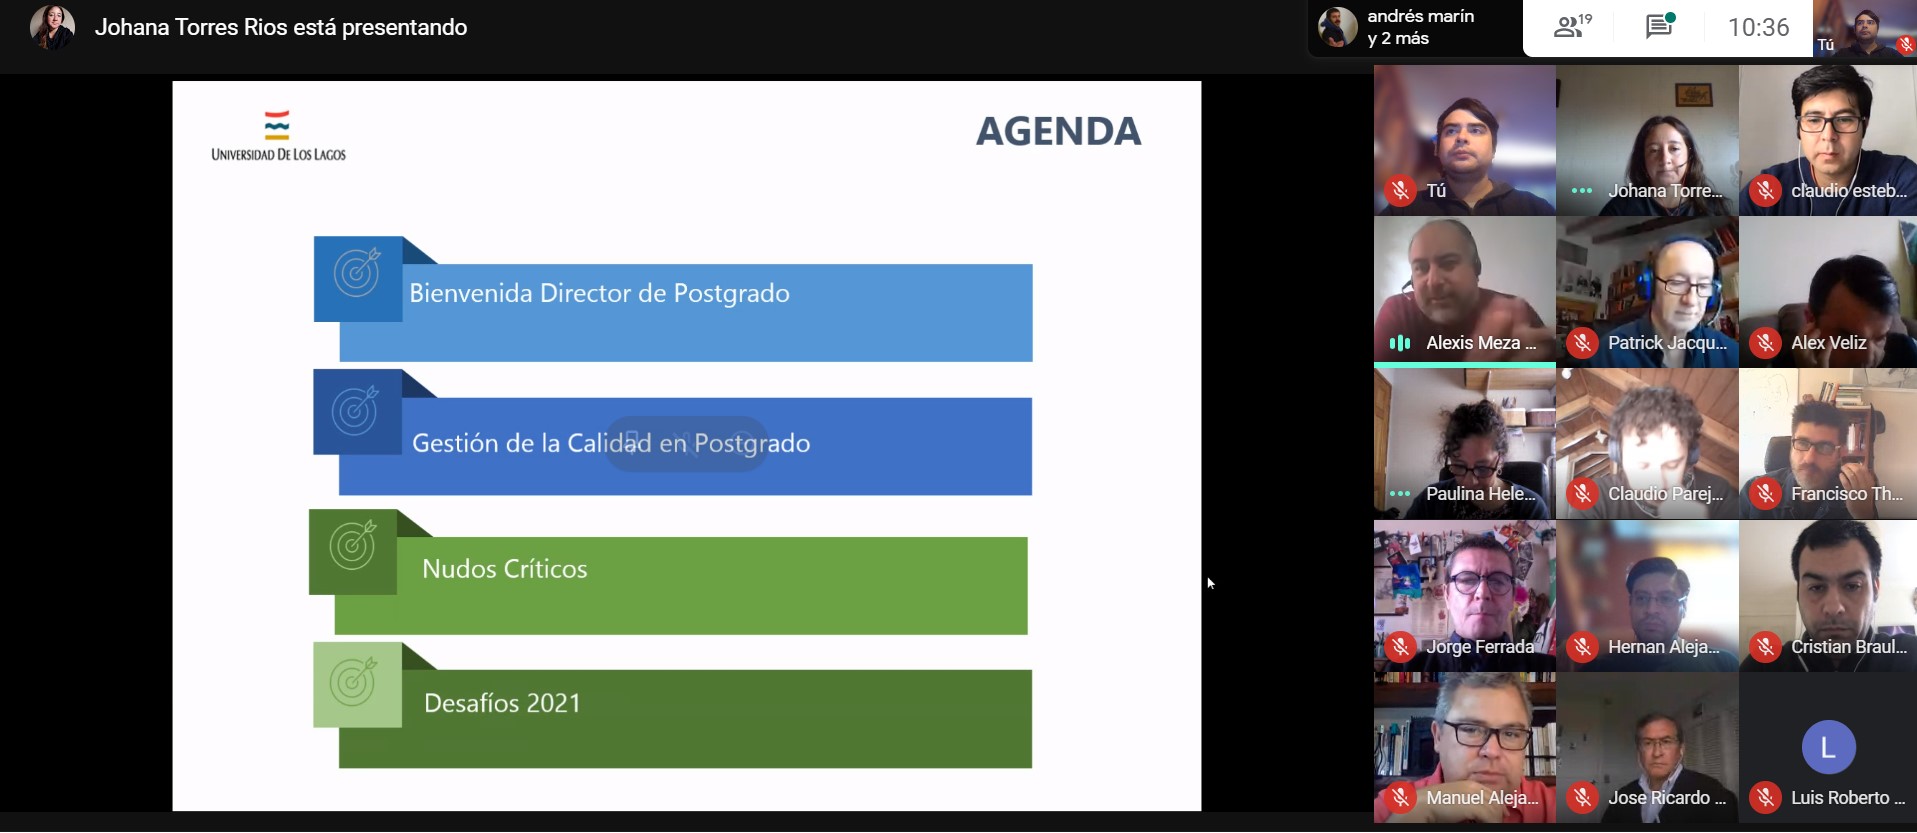Click target icon beside Gestión de la Calidad
This screenshot has height=833, width=1917.
[x=356, y=410]
